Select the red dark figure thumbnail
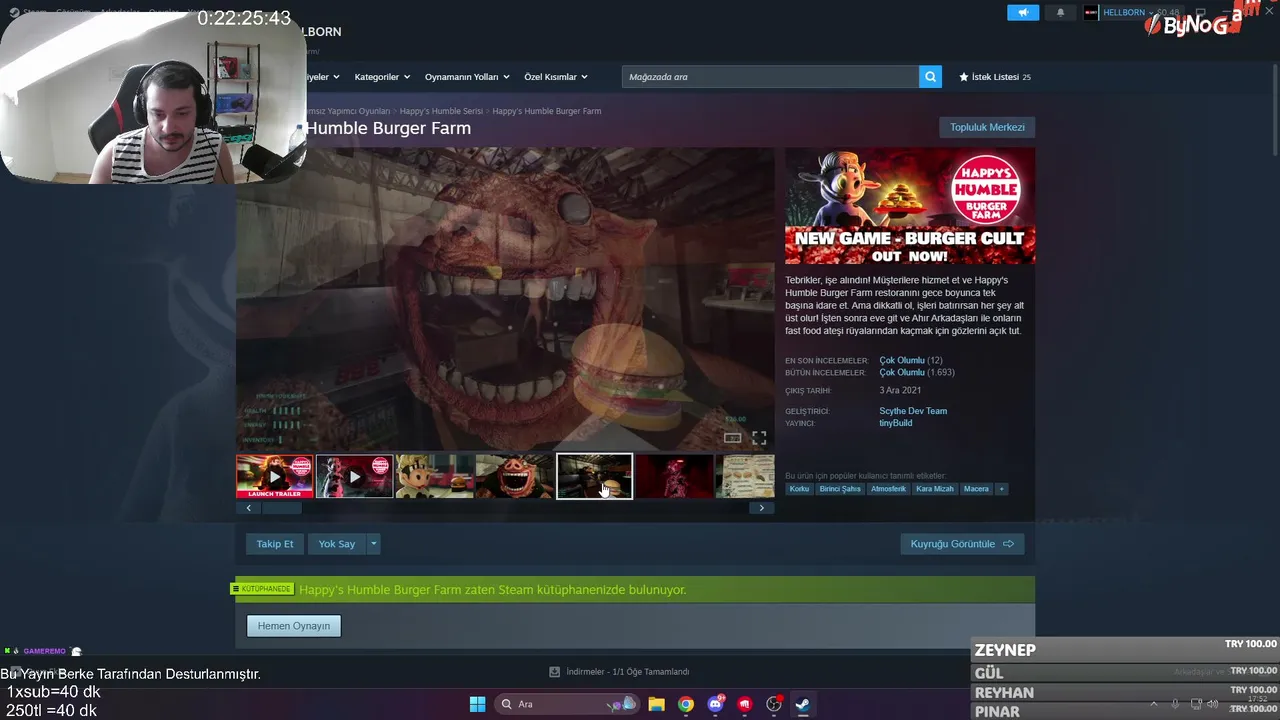 pos(675,476)
